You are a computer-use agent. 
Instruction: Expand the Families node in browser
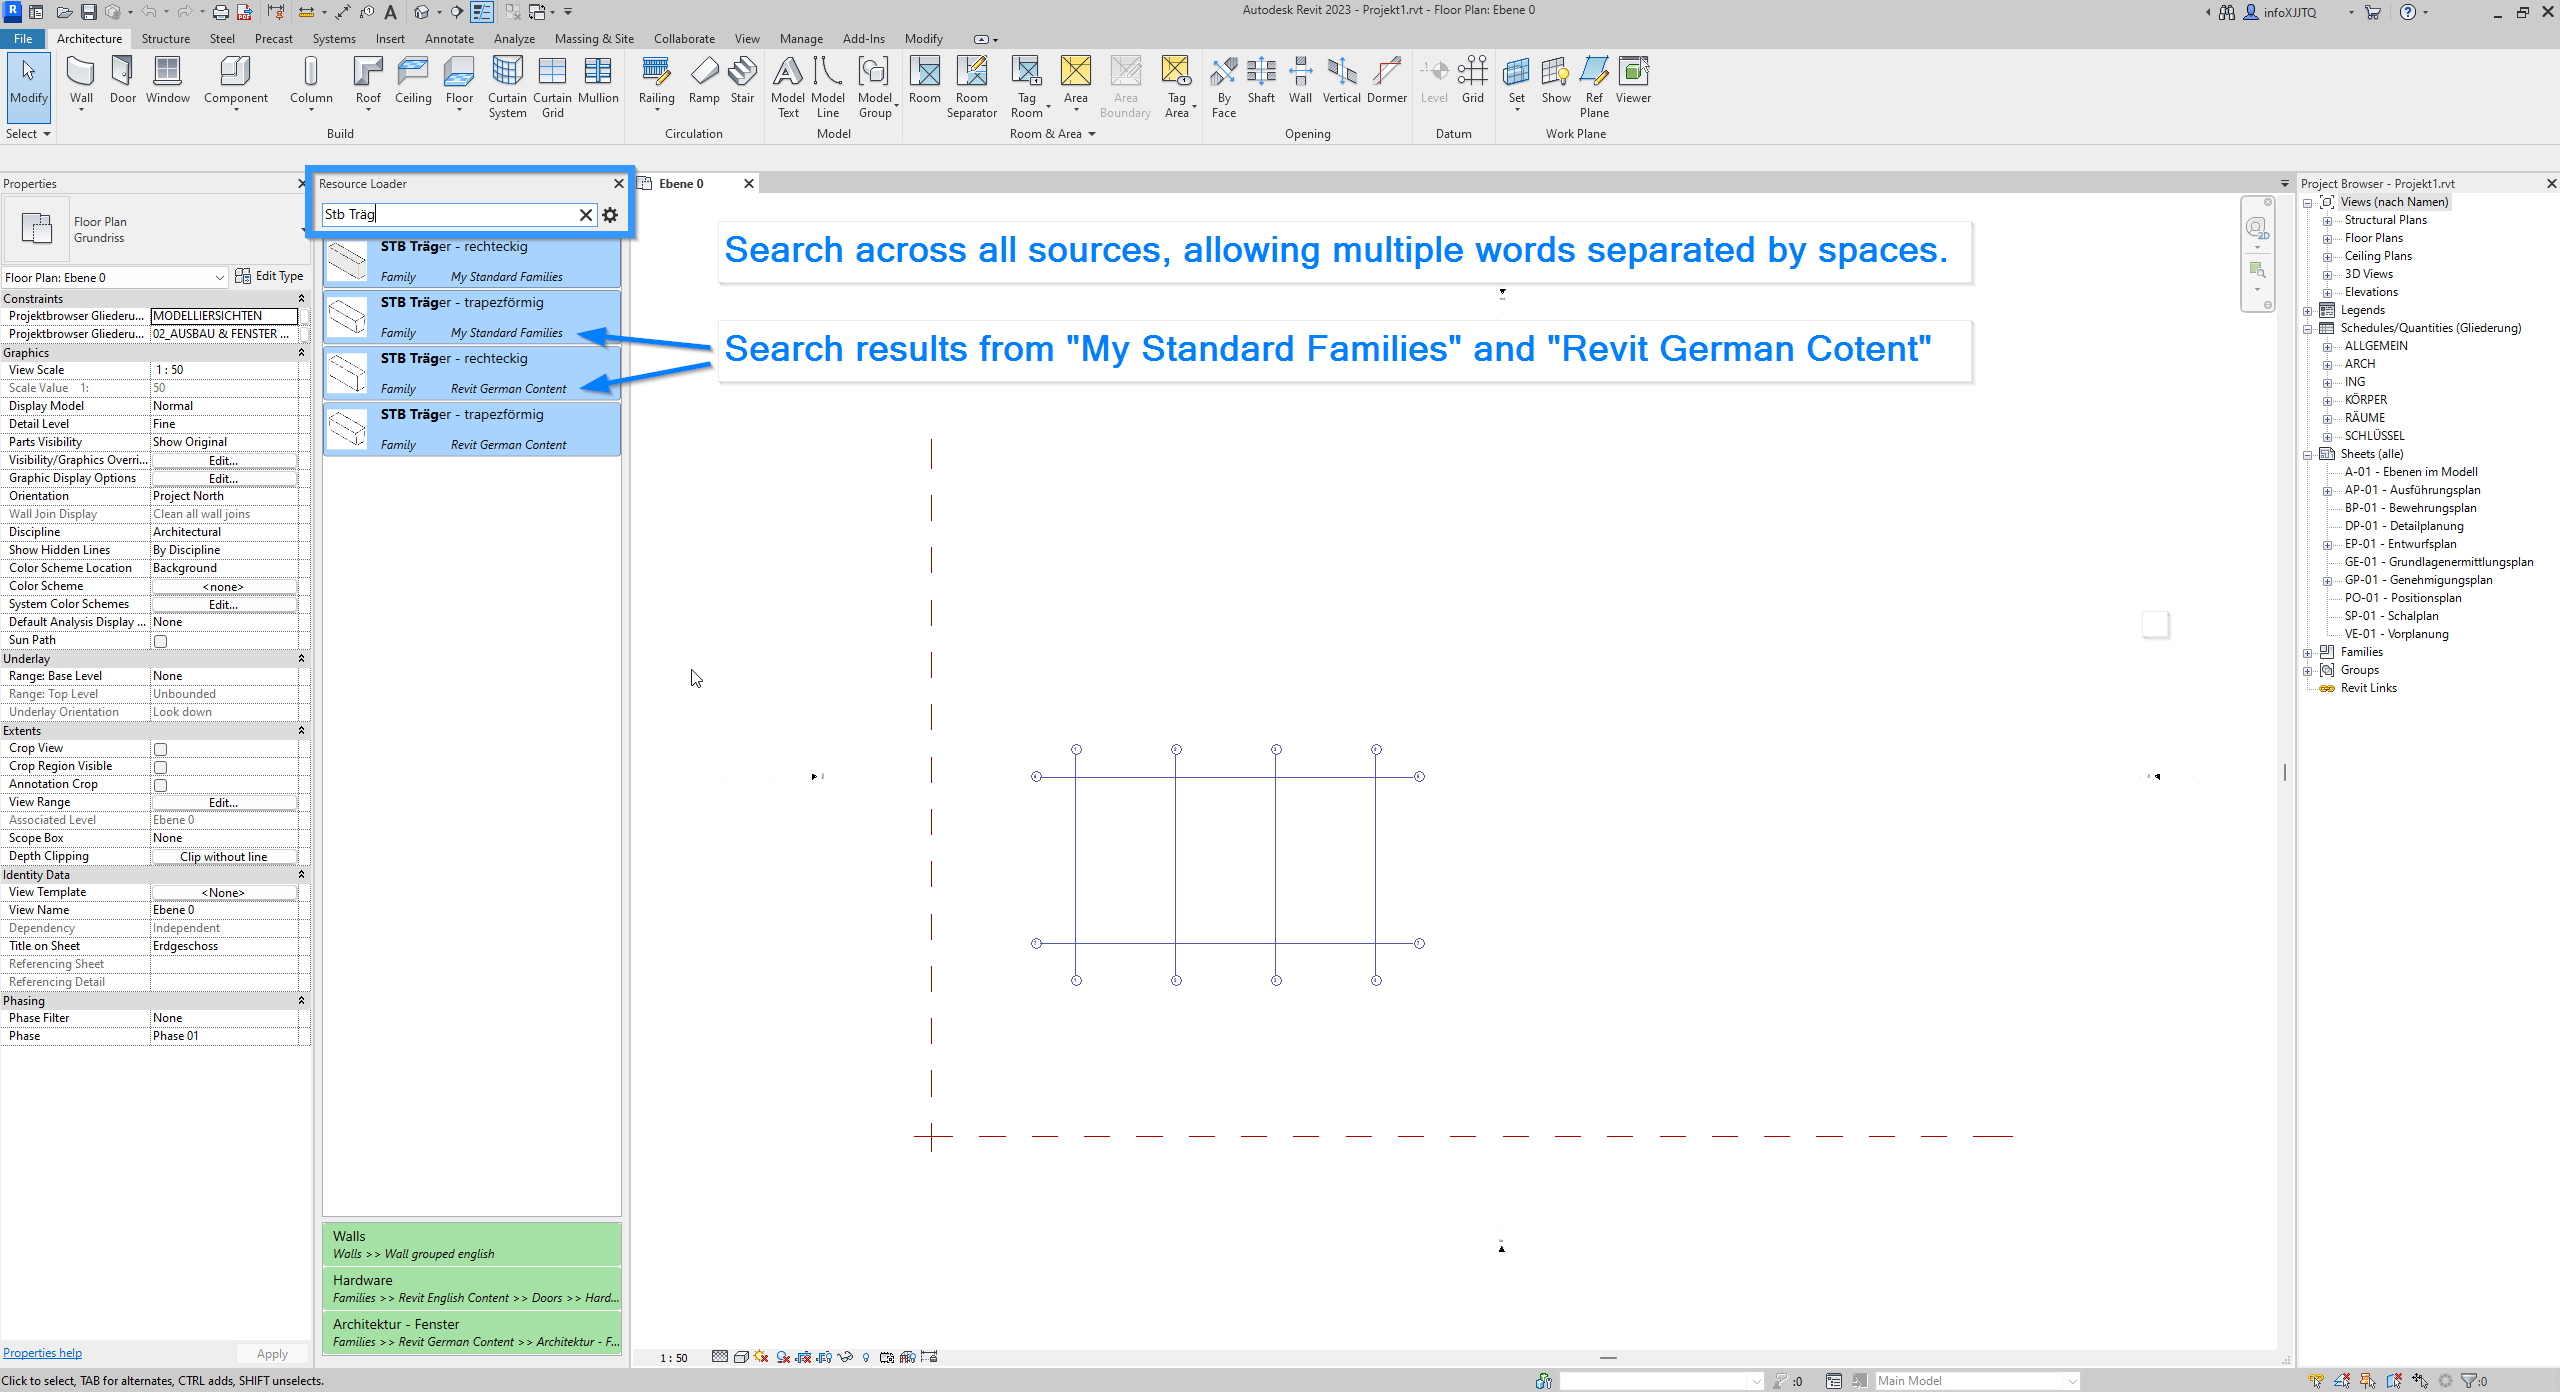(2308, 653)
